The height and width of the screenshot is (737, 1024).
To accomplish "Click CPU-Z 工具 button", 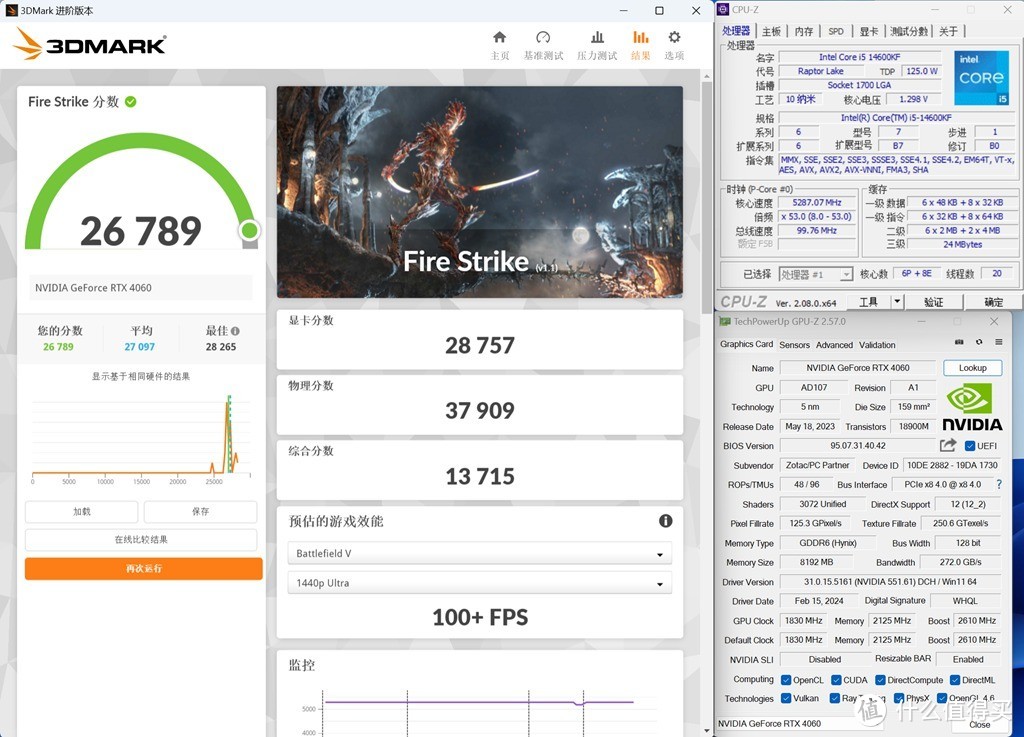I will click(869, 302).
